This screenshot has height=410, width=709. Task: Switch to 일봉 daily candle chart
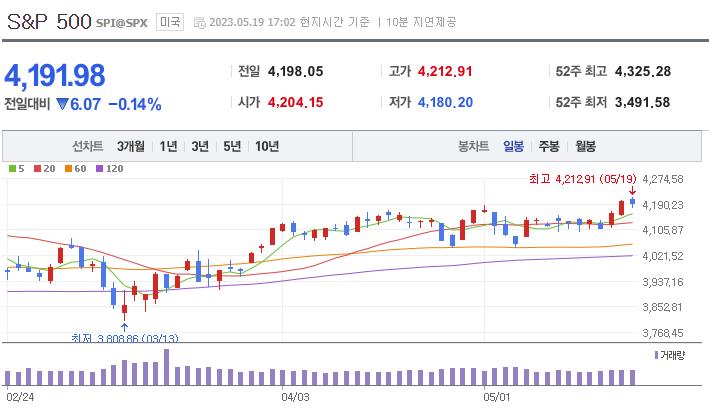(x=513, y=146)
